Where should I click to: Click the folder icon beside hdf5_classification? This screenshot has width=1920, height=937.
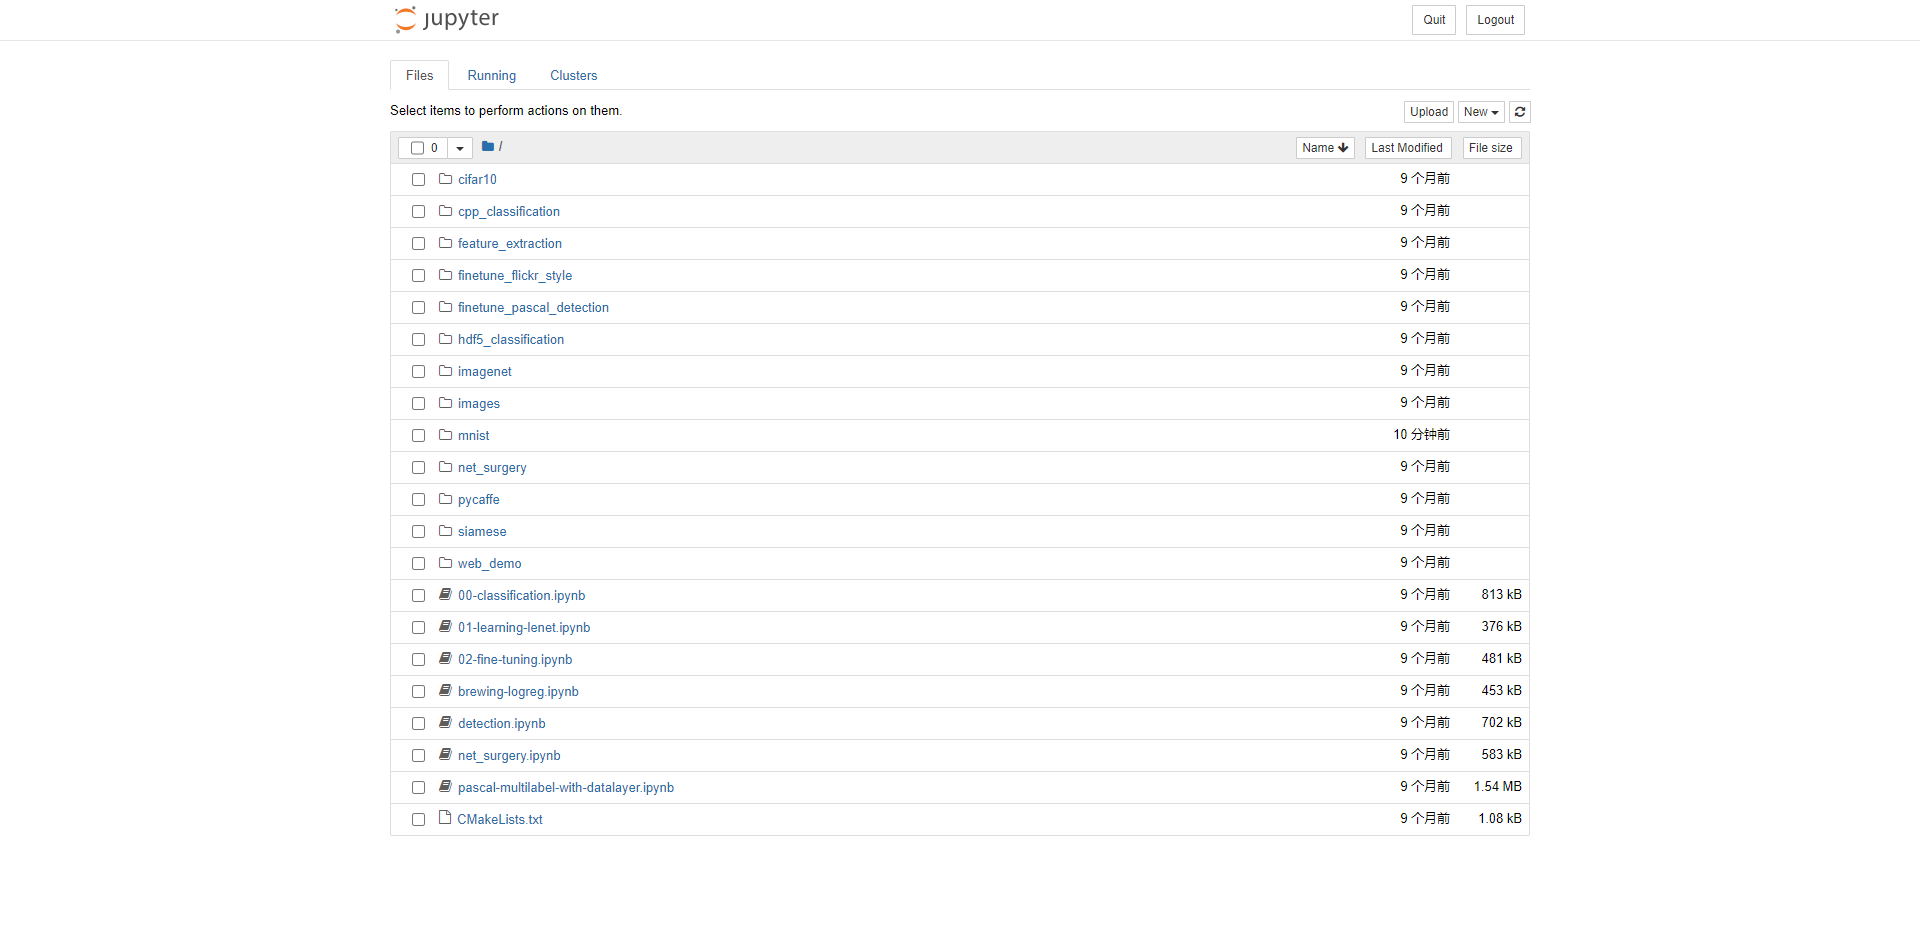click(446, 339)
